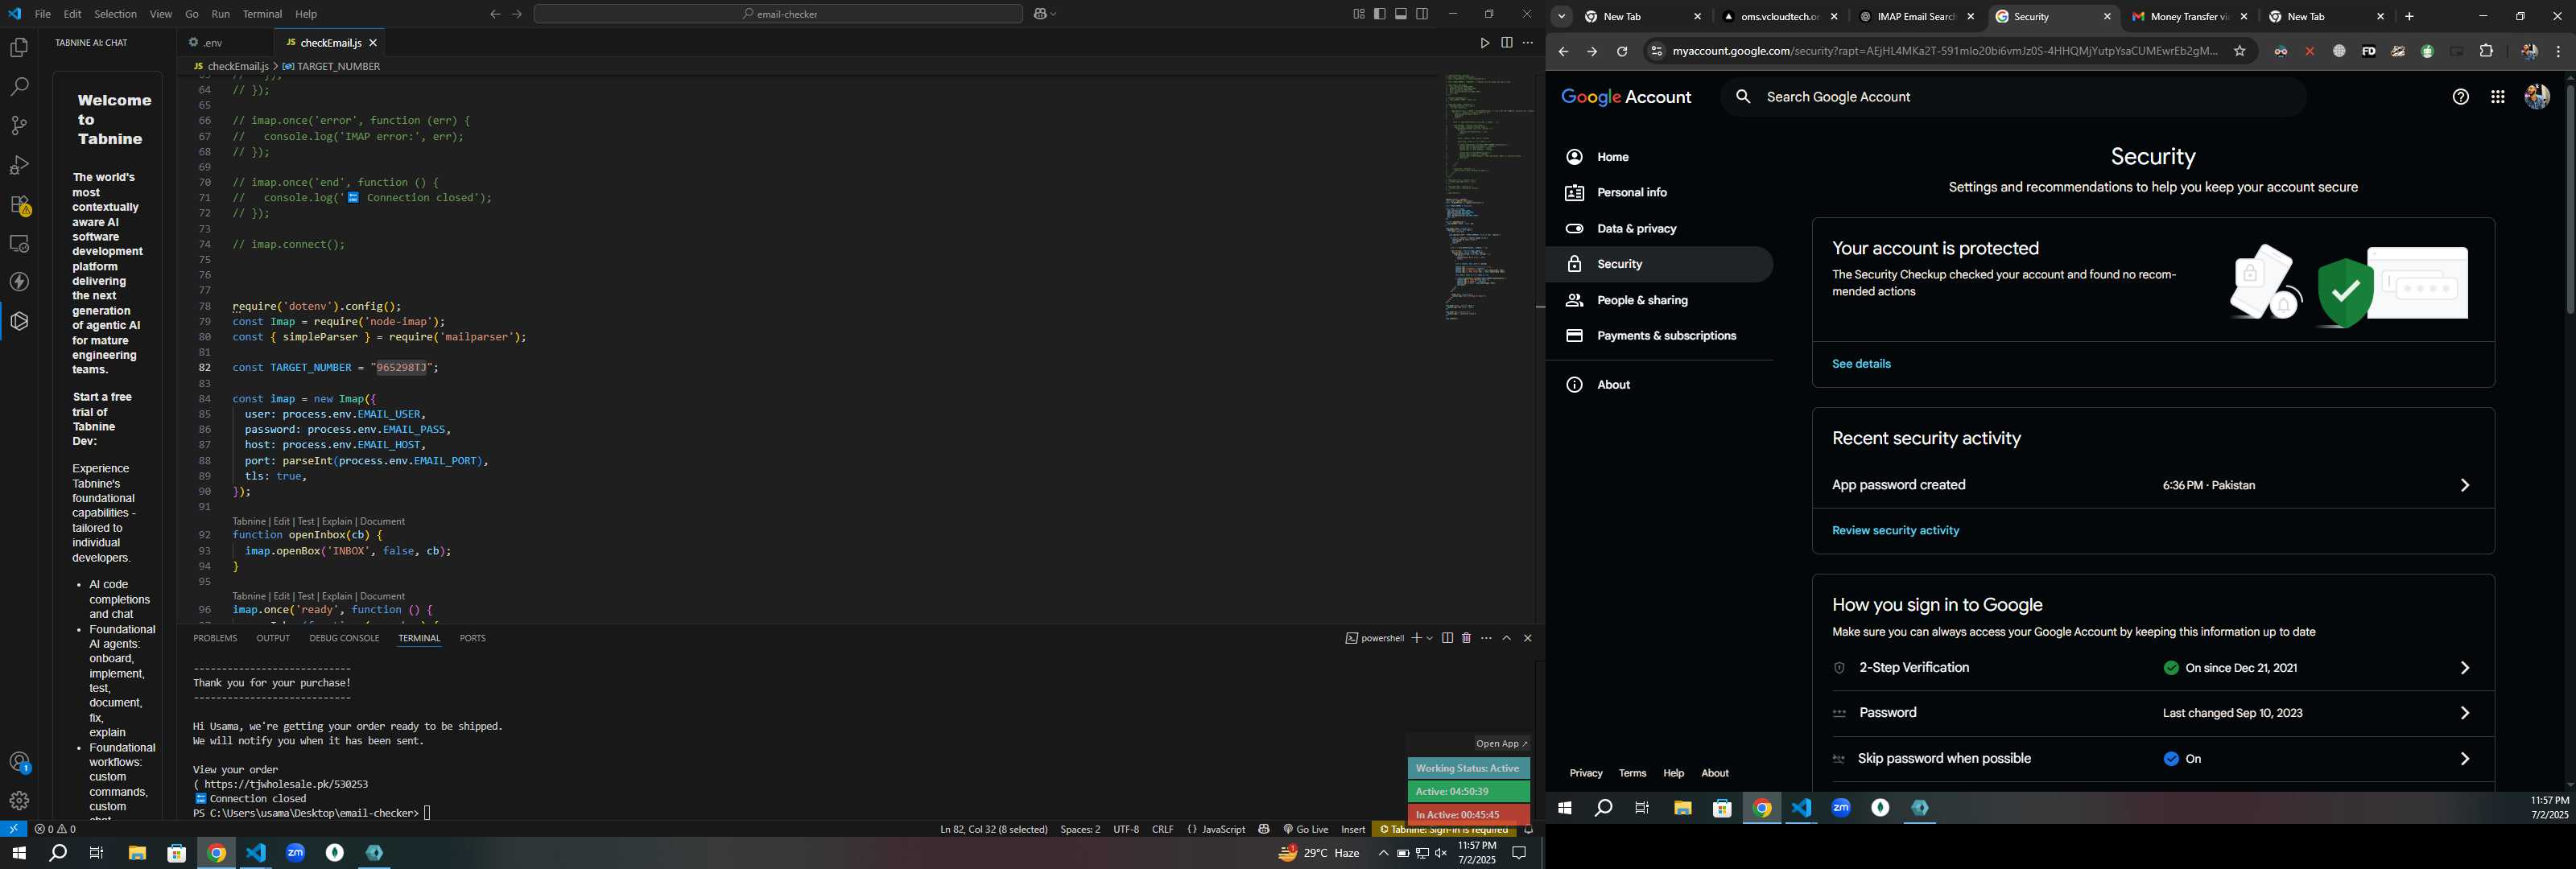Toggle the VS Code Primary Side Bar
Image resolution: width=2576 pixels, height=869 pixels.
tap(1379, 14)
